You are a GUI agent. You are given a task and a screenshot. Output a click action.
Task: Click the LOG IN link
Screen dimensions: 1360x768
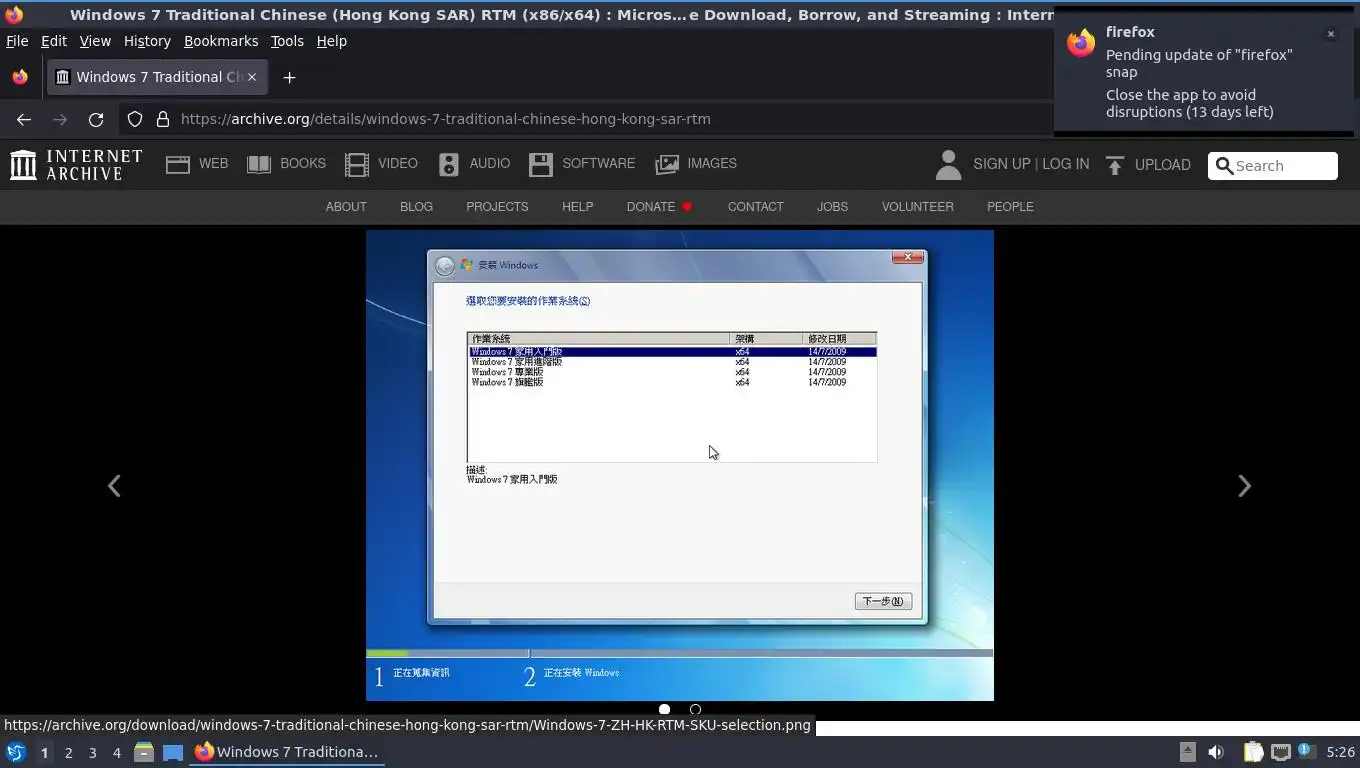click(x=1066, y=164)
